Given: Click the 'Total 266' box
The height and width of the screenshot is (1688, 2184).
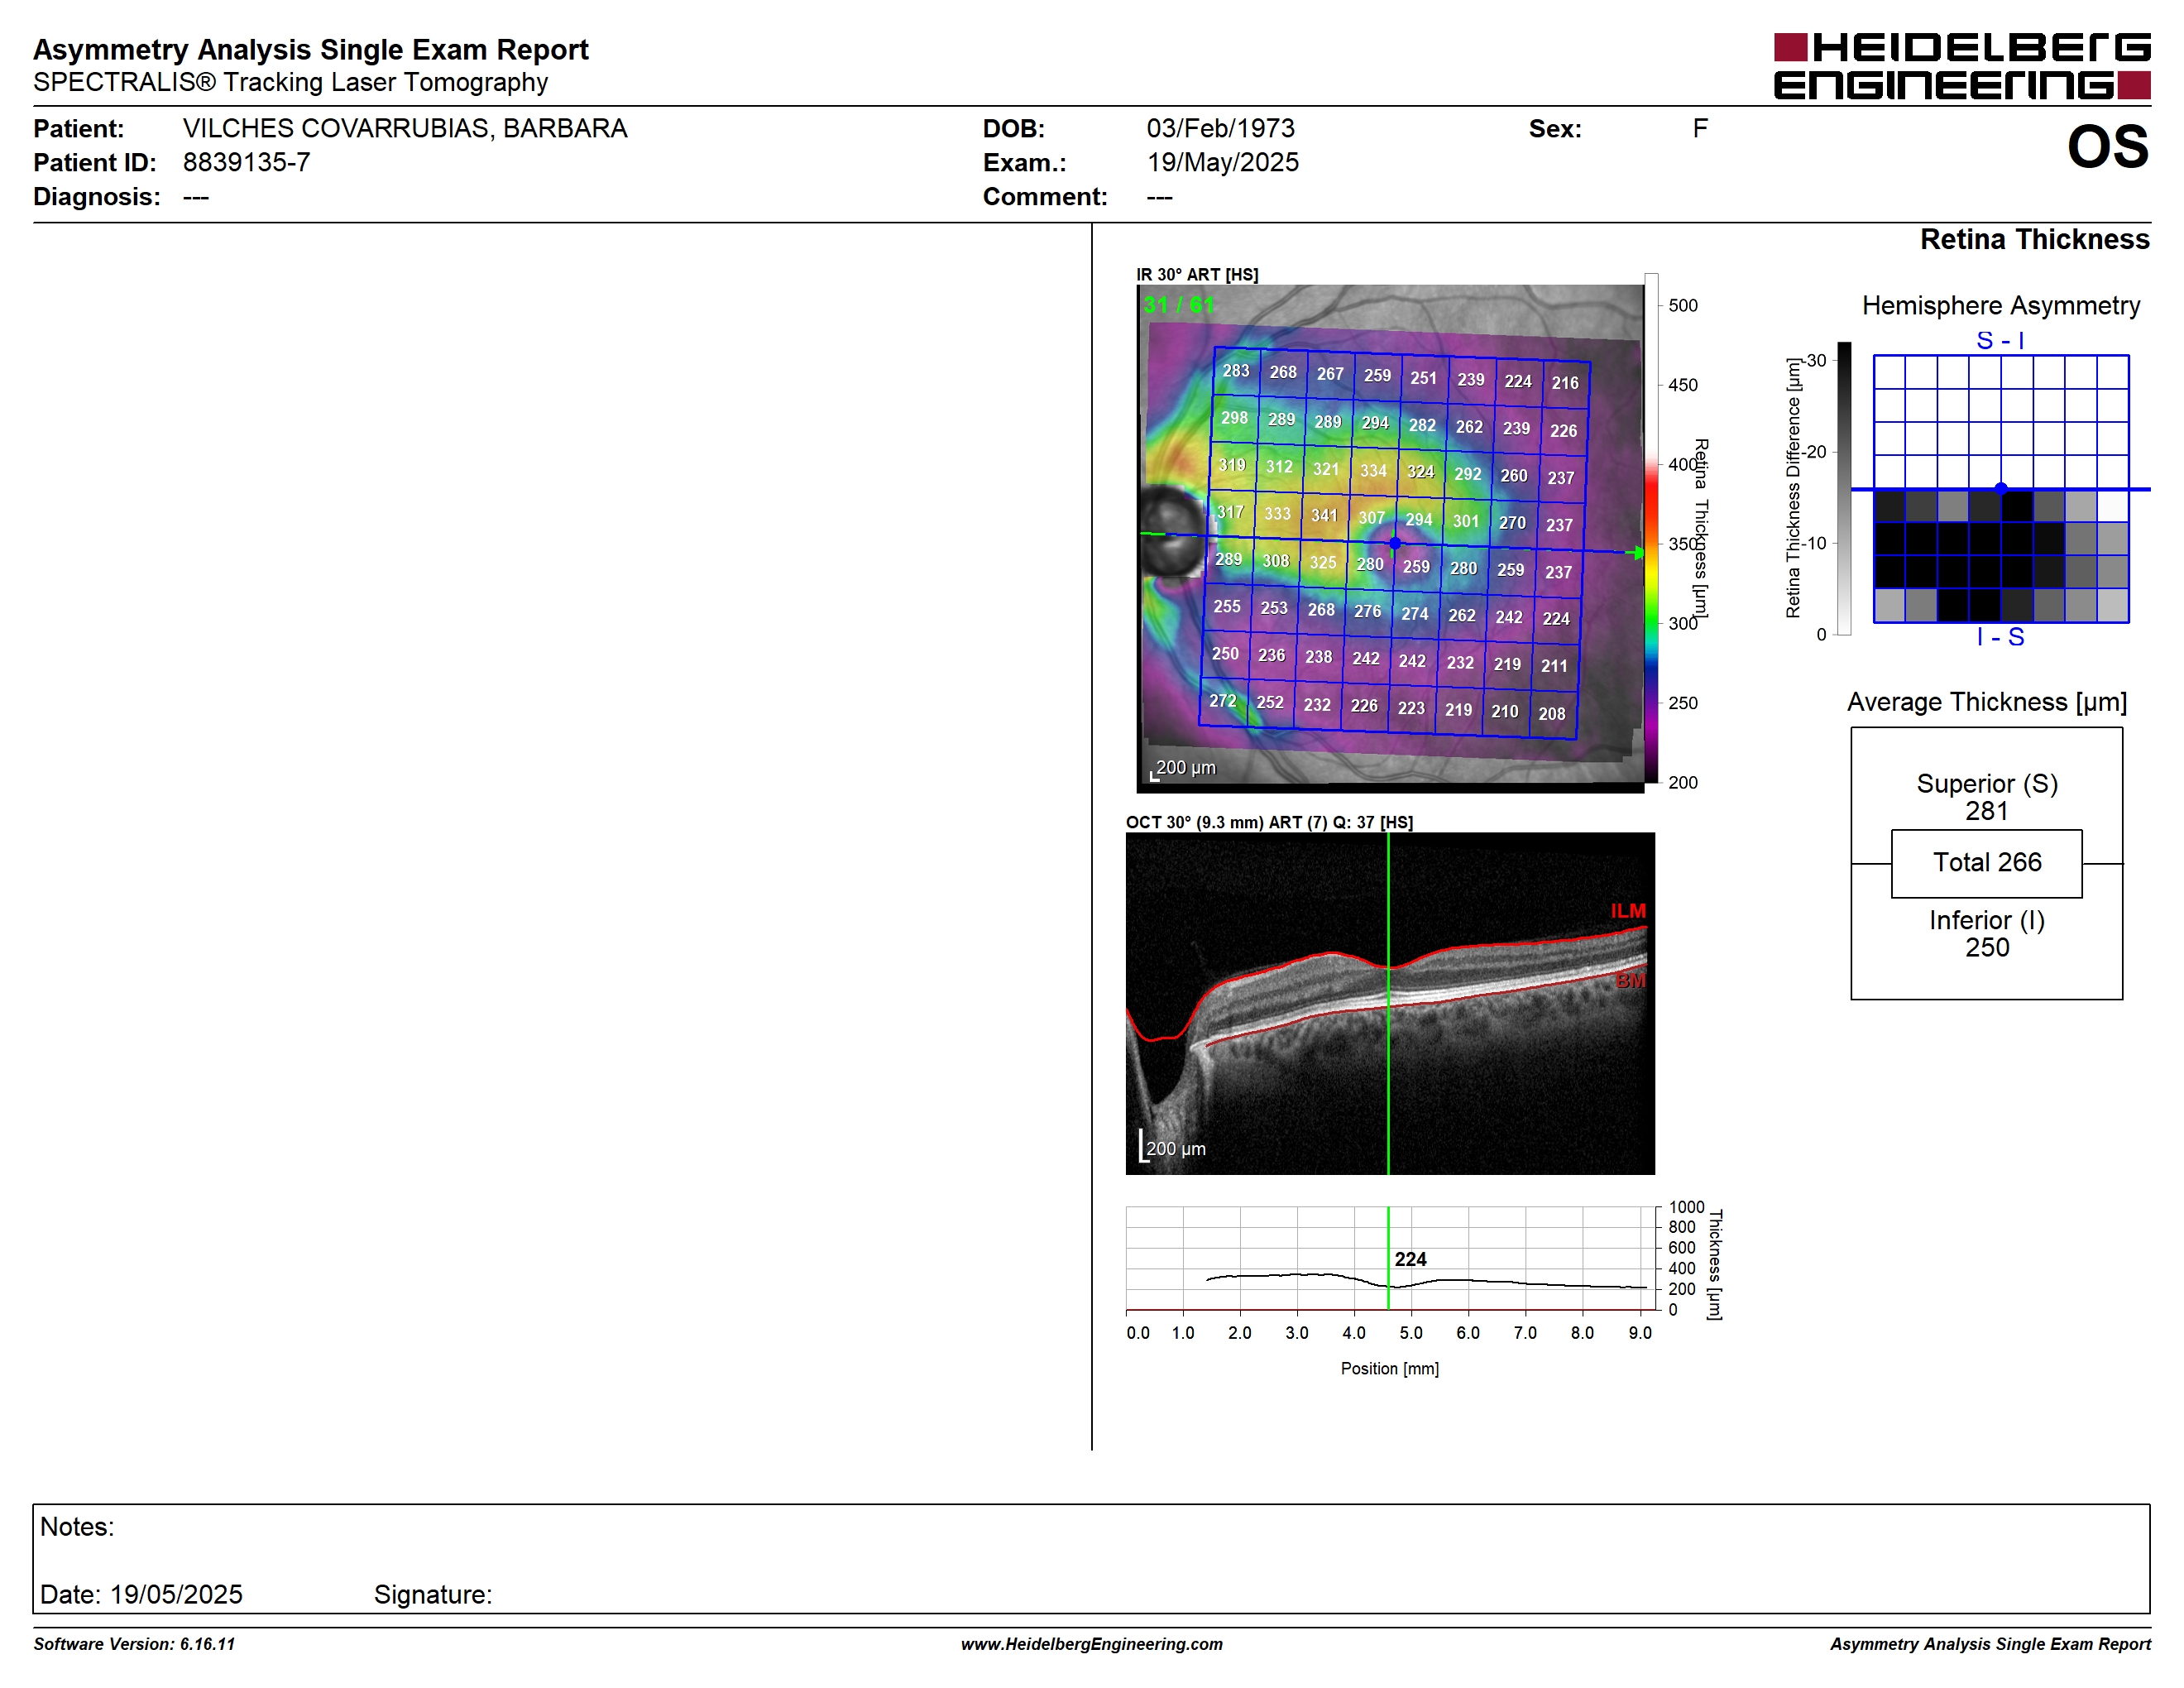Looking at the screenshot, I should pos(1987,863).
